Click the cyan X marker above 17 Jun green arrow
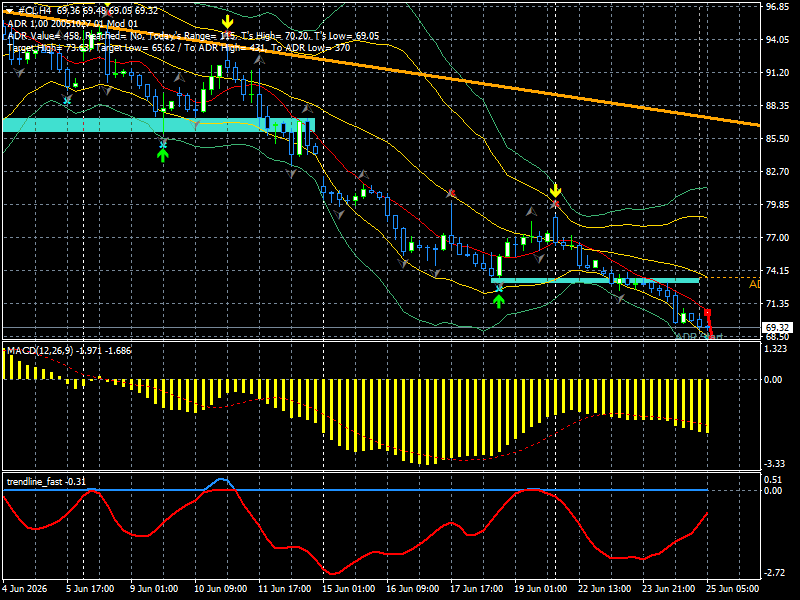Viewport: 800px width, 600px height. pyautogui.click(x=499, y=289)
